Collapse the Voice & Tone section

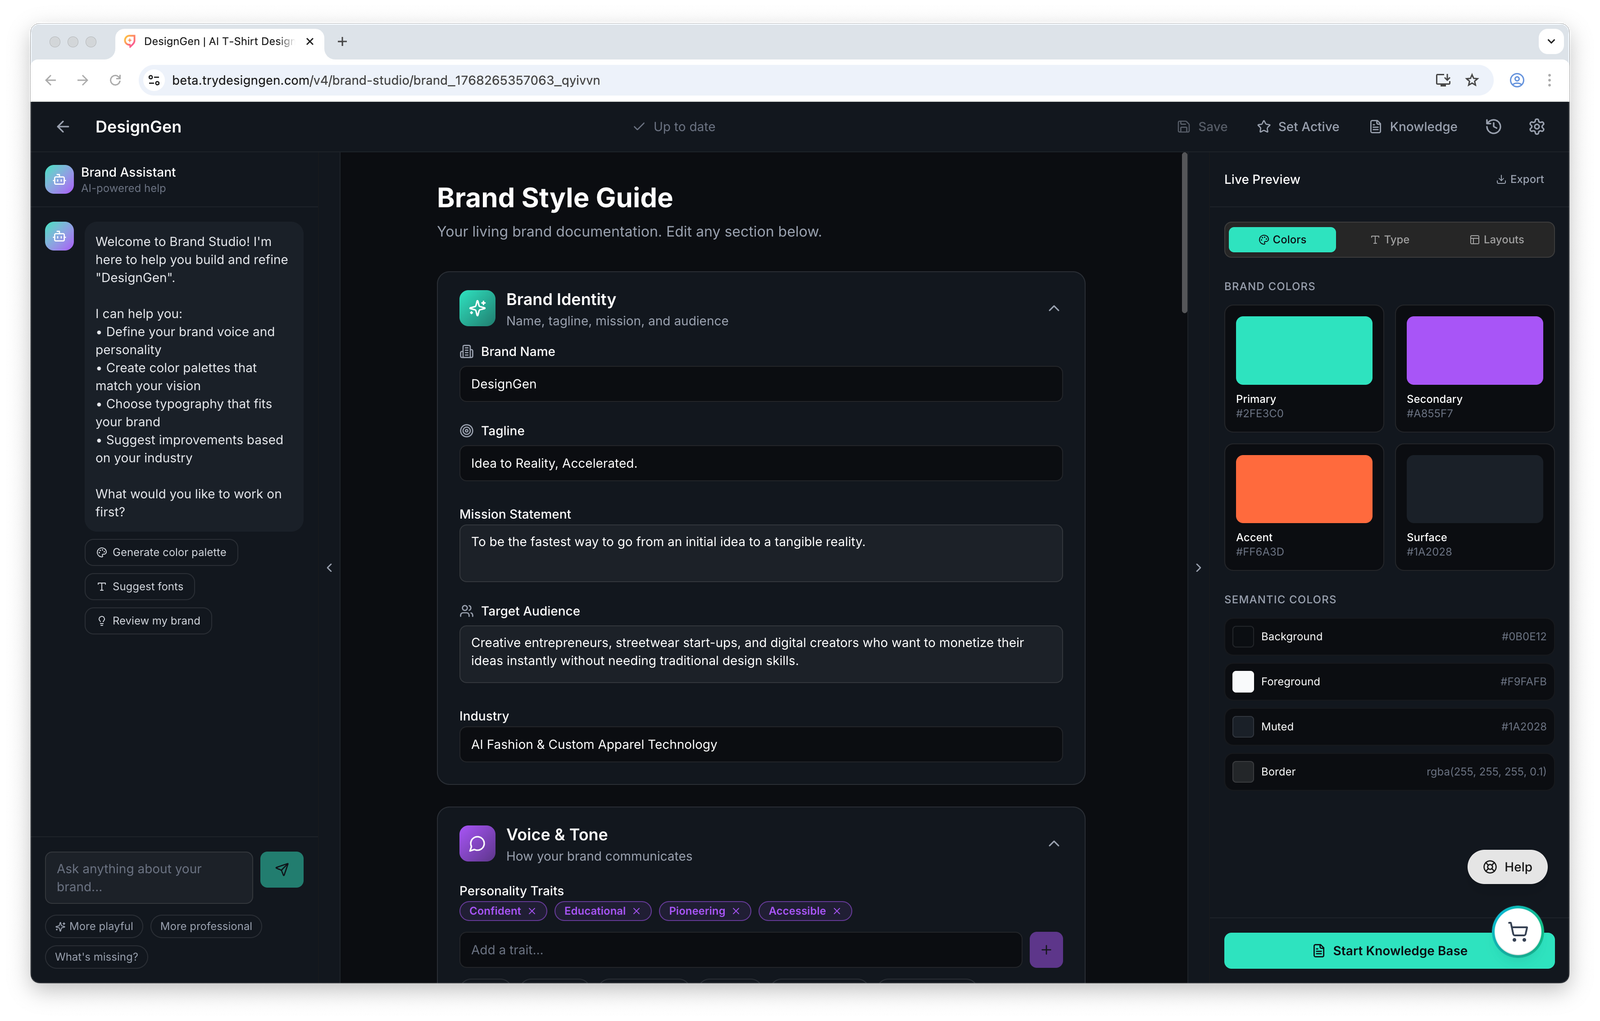tap(1053, 843)
